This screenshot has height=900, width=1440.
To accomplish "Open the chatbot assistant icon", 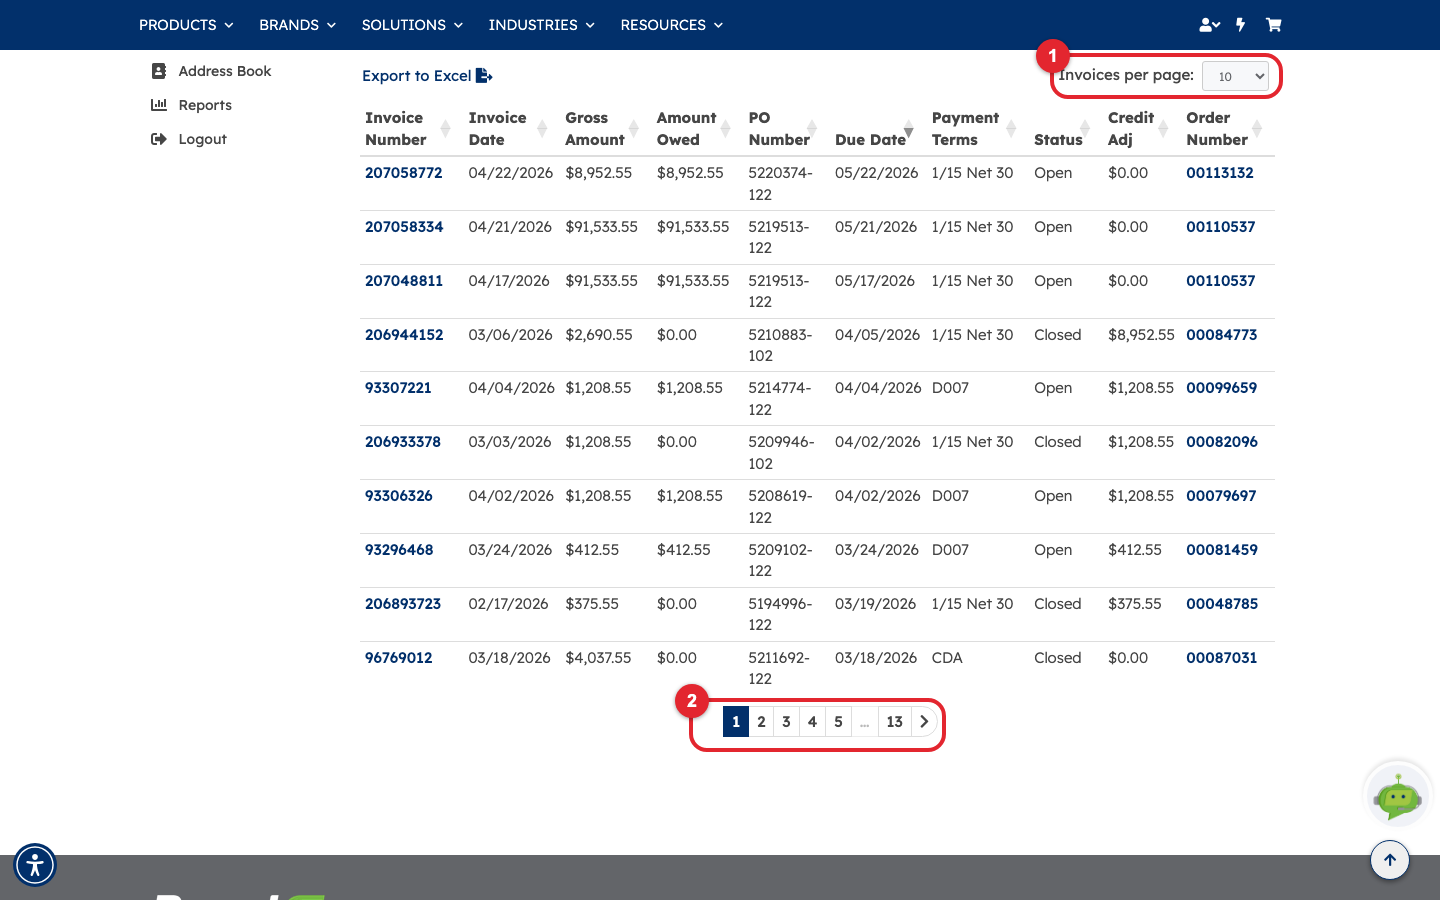I will pyautogui.click(x=1397, y=795).
